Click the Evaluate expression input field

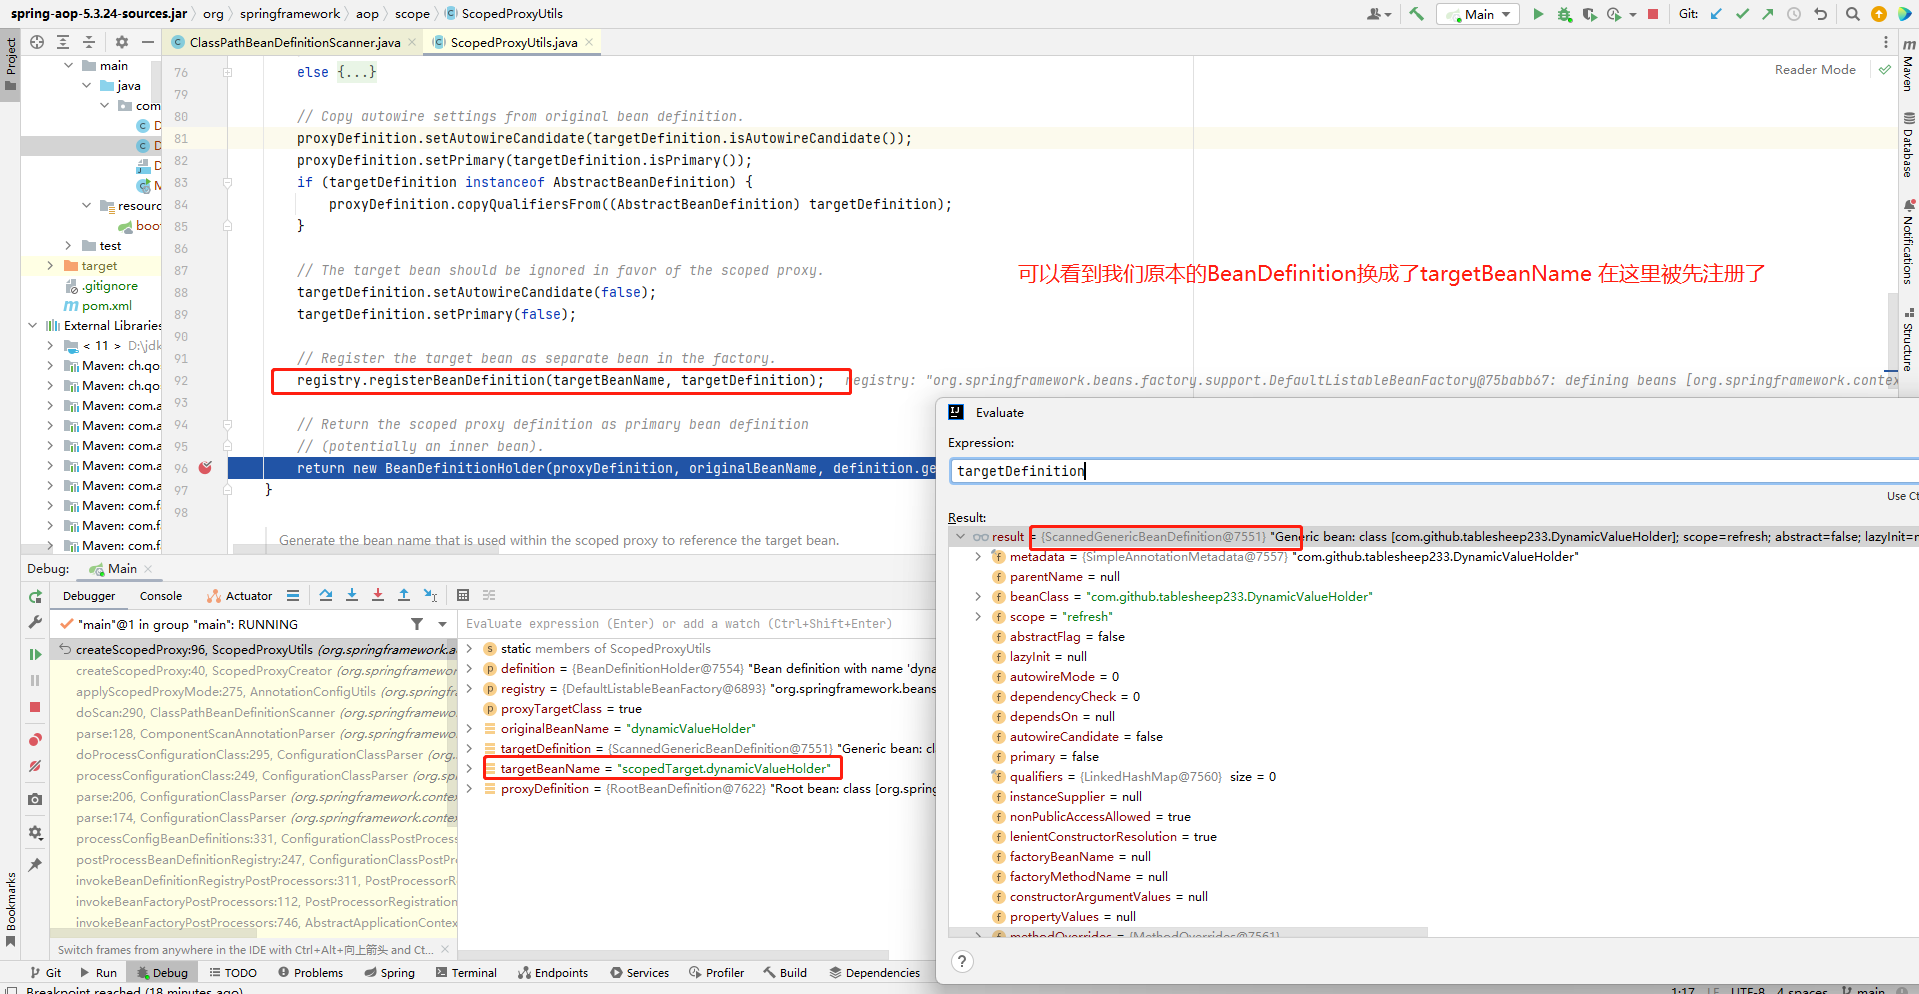(1400, 471)
